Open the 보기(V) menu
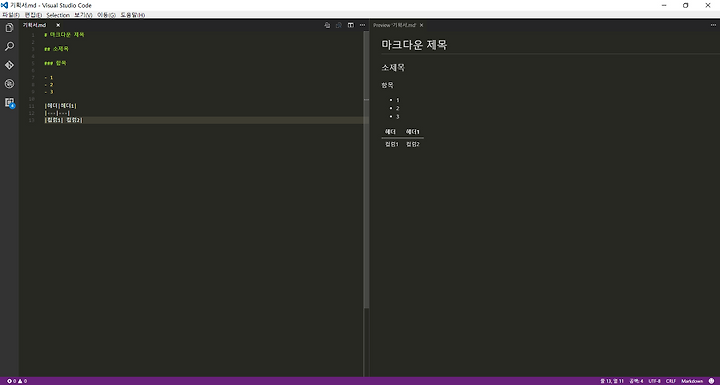This screenshot has width=720, height=385. coord(83,15)
